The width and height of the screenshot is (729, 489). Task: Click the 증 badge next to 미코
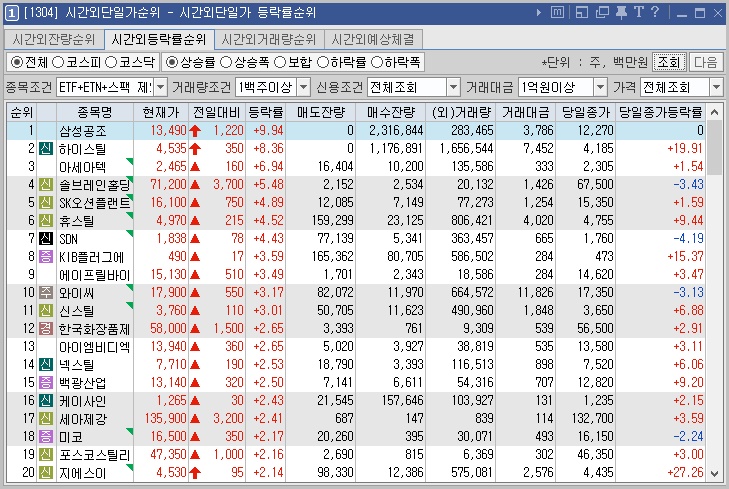46,436
